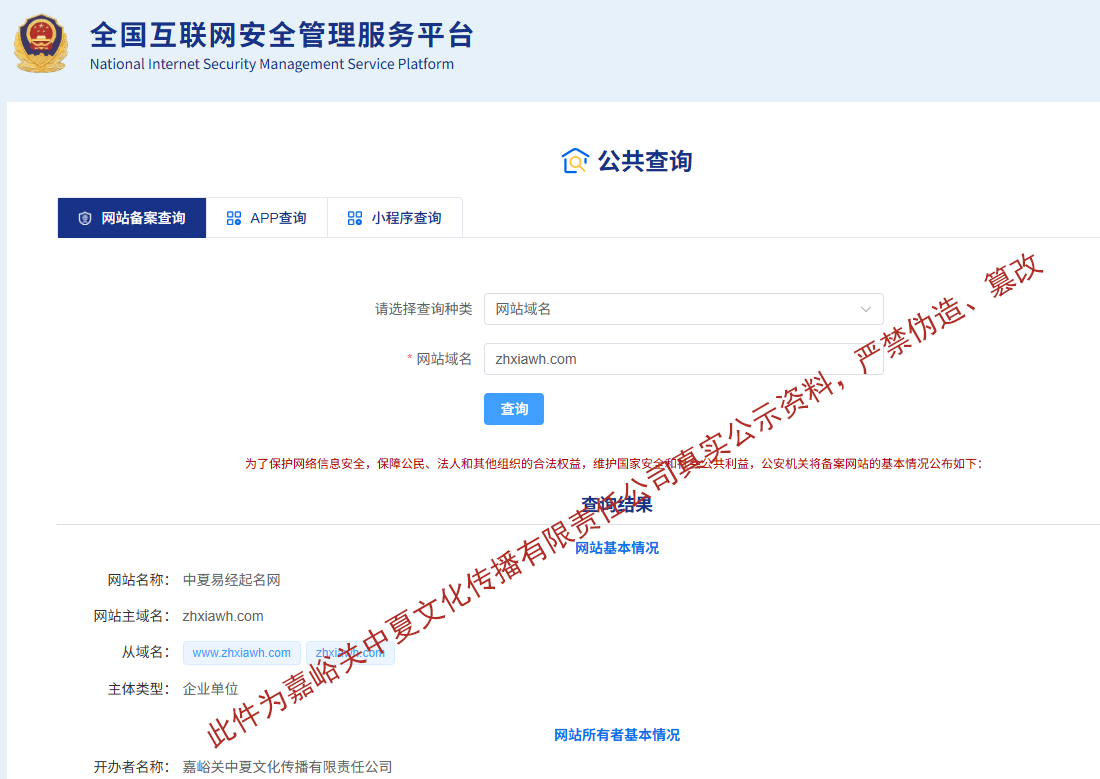1100x779 pixels.
Task: Click the 查询结果 heading
Action: [x=617, y=504]
